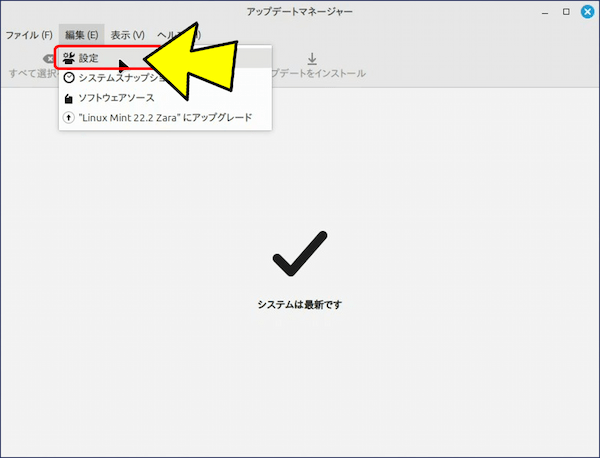The height and width of the screenshot is (458, 600).
Task: Click the clock icon for システムスナップショット
Action: click(68, 78)
